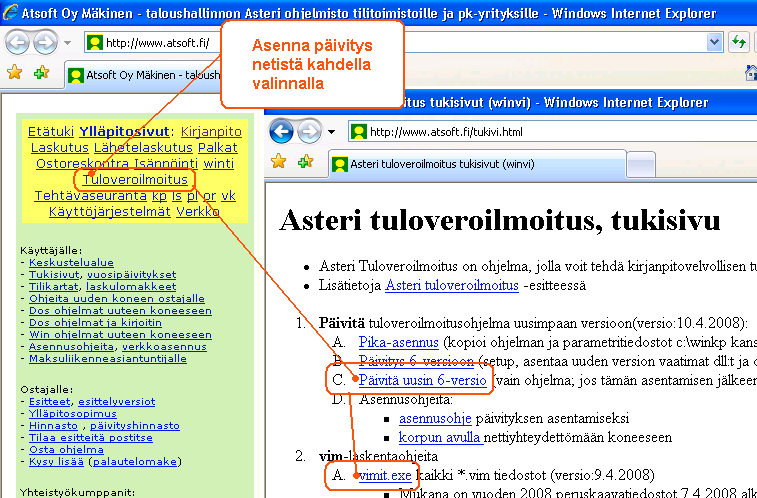
Task: Click Back button in main Atsoft window
Action: click(x=17, y=43)
